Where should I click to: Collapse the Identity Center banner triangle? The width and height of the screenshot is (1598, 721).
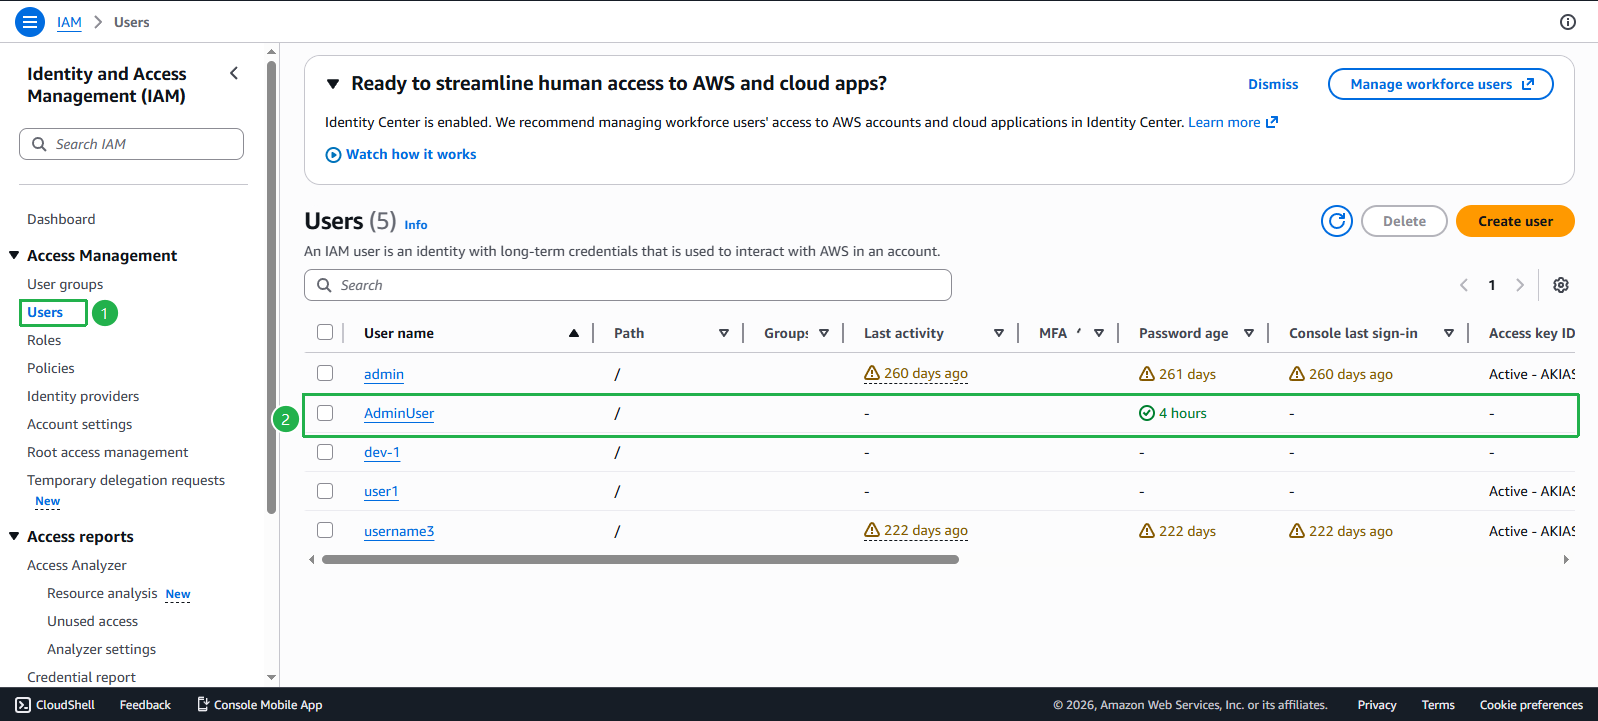coord(333,84)
